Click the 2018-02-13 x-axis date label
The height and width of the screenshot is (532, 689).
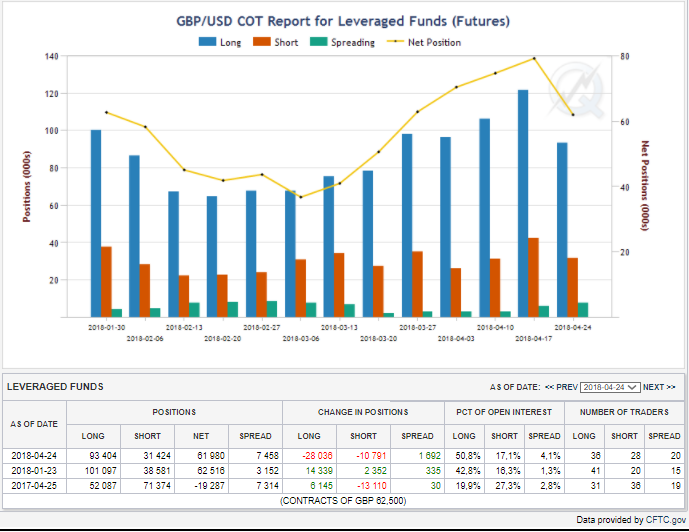[184, 327]
